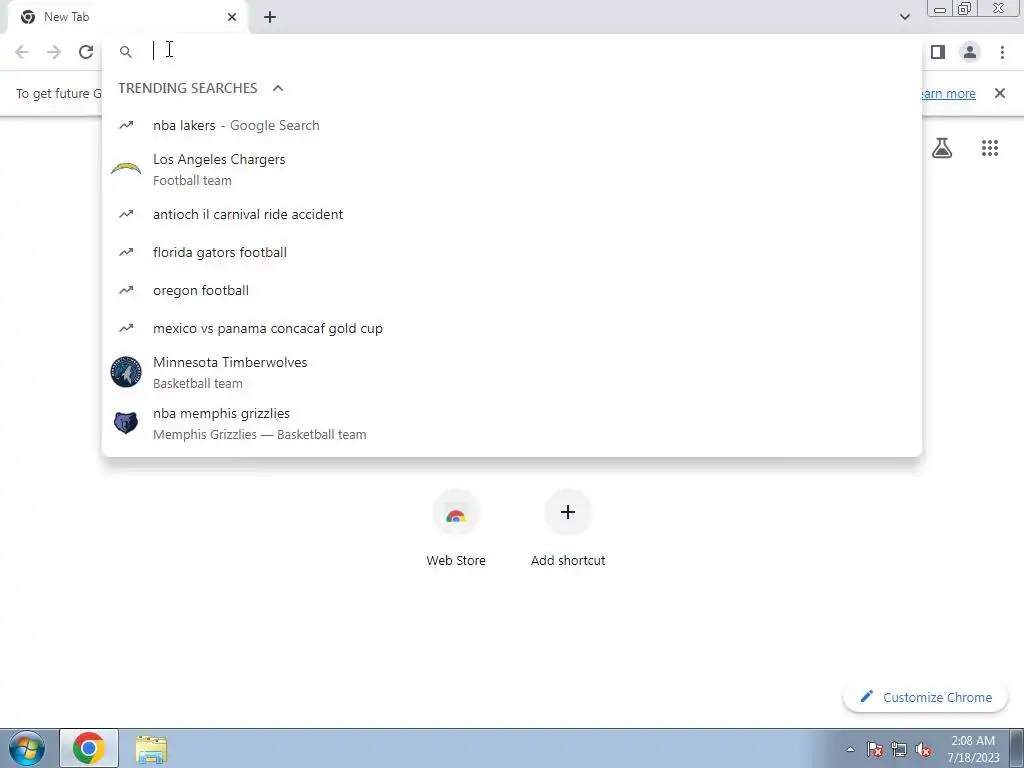1024x768 pixels.
Task: Open Chrome's three-dot menu
Action: [1002, 52]
